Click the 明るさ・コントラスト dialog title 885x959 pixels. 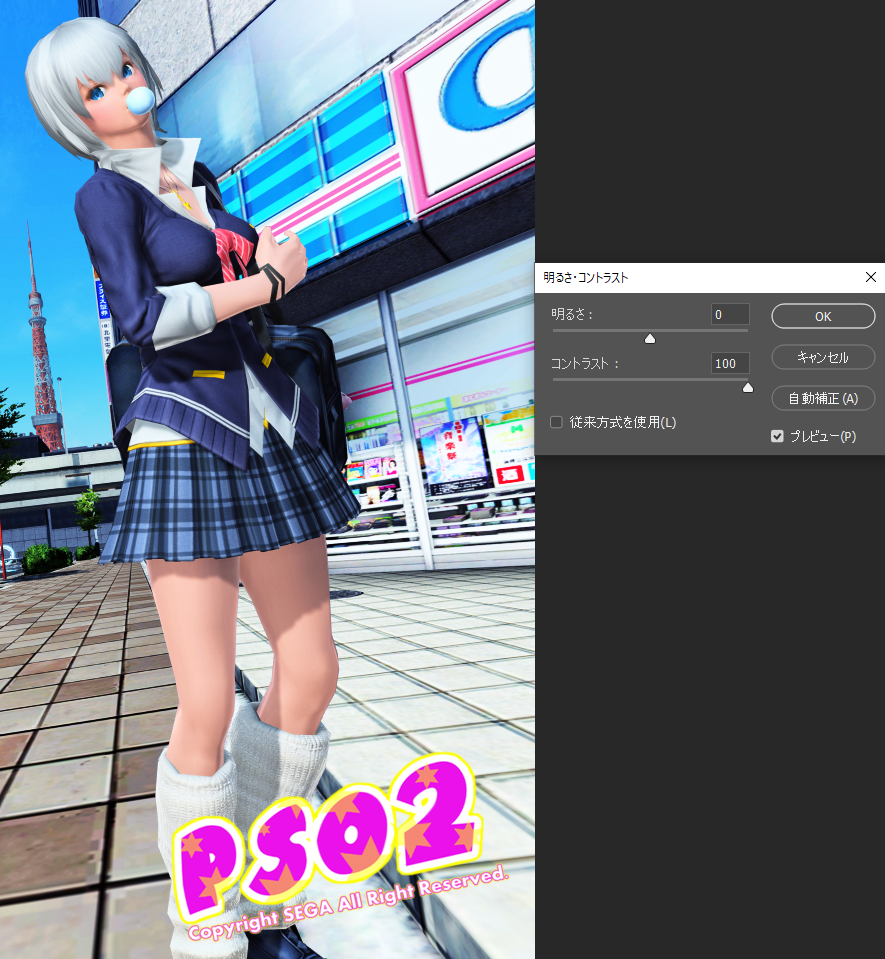585,278
